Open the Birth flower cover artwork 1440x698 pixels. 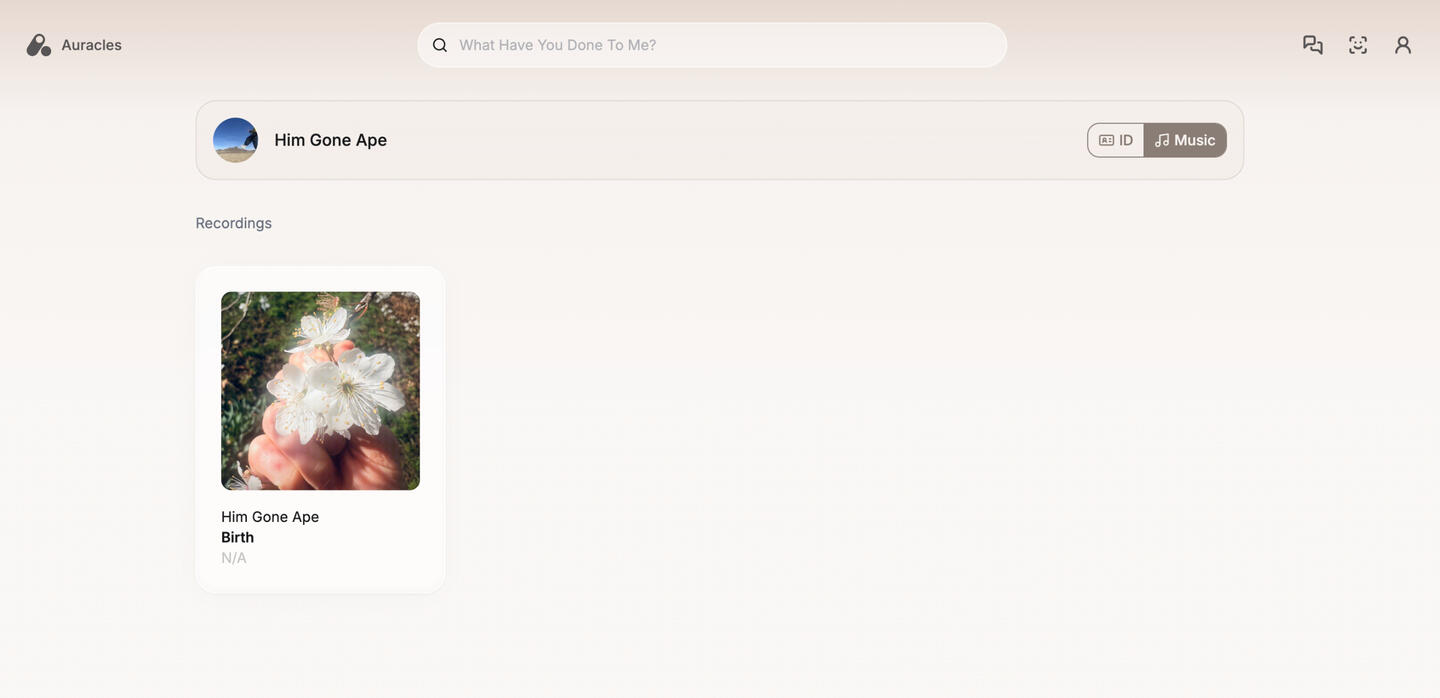coord(320,391)
